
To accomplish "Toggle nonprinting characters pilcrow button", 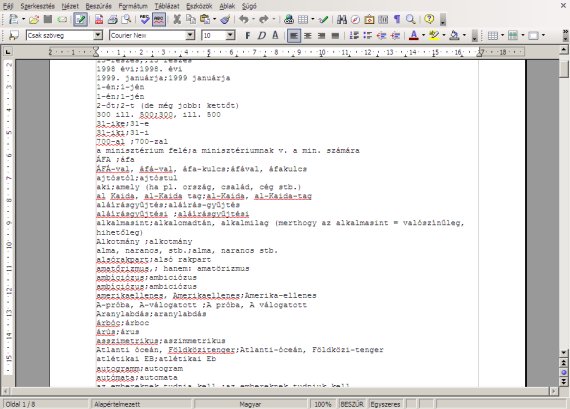I will pyautogui.click(x=397, y=19).
